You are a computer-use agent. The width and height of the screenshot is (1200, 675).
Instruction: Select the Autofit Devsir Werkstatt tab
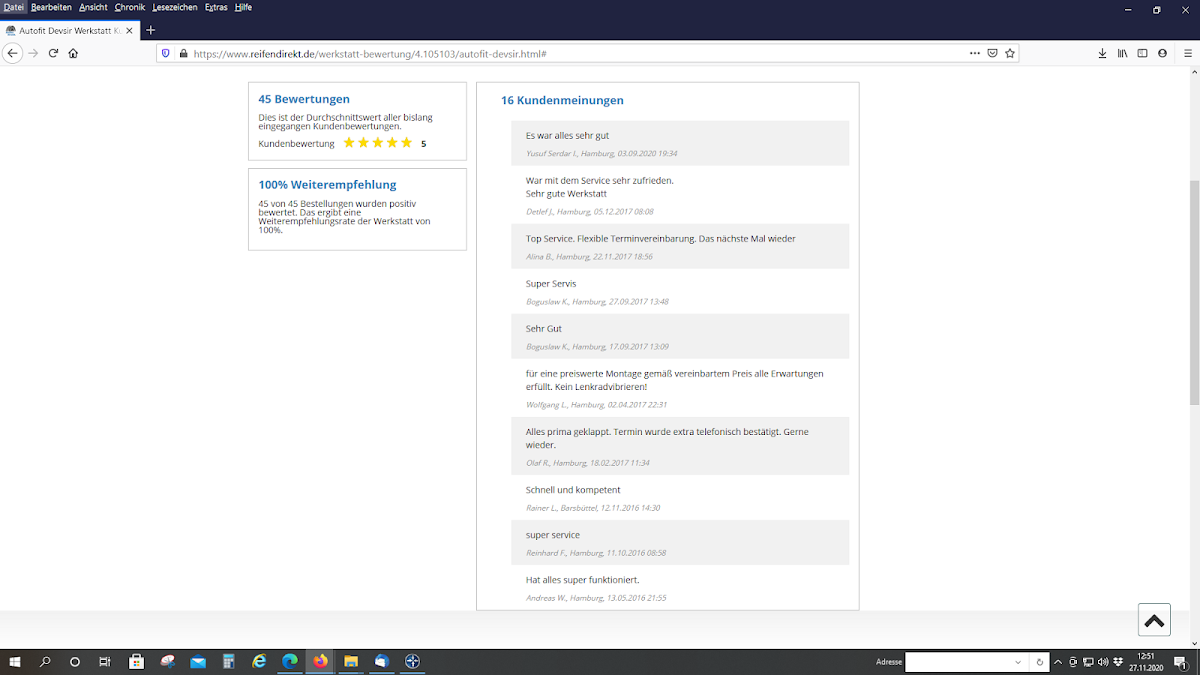click(x=70, y=30)
